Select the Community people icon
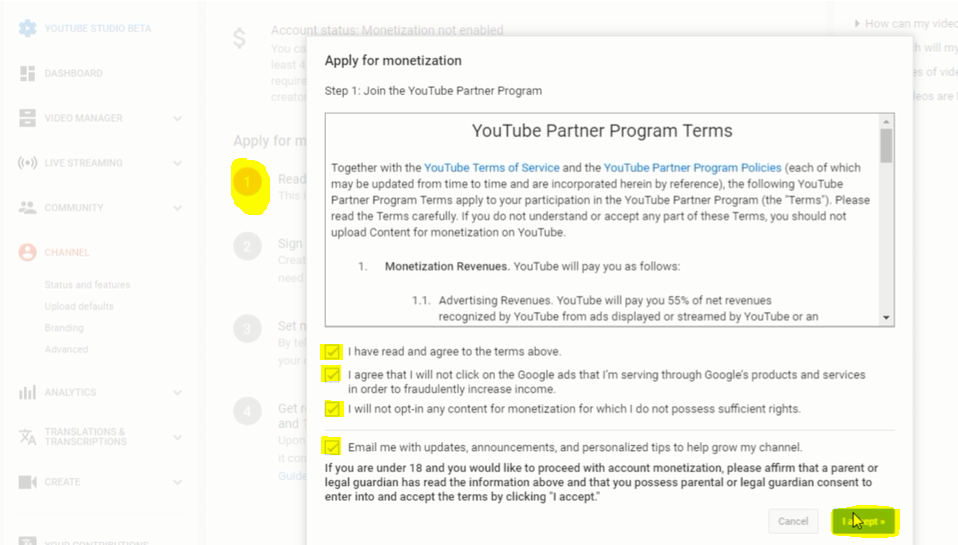Image resolution: width=958 pixels, height=545 pixels. [27, 208]
